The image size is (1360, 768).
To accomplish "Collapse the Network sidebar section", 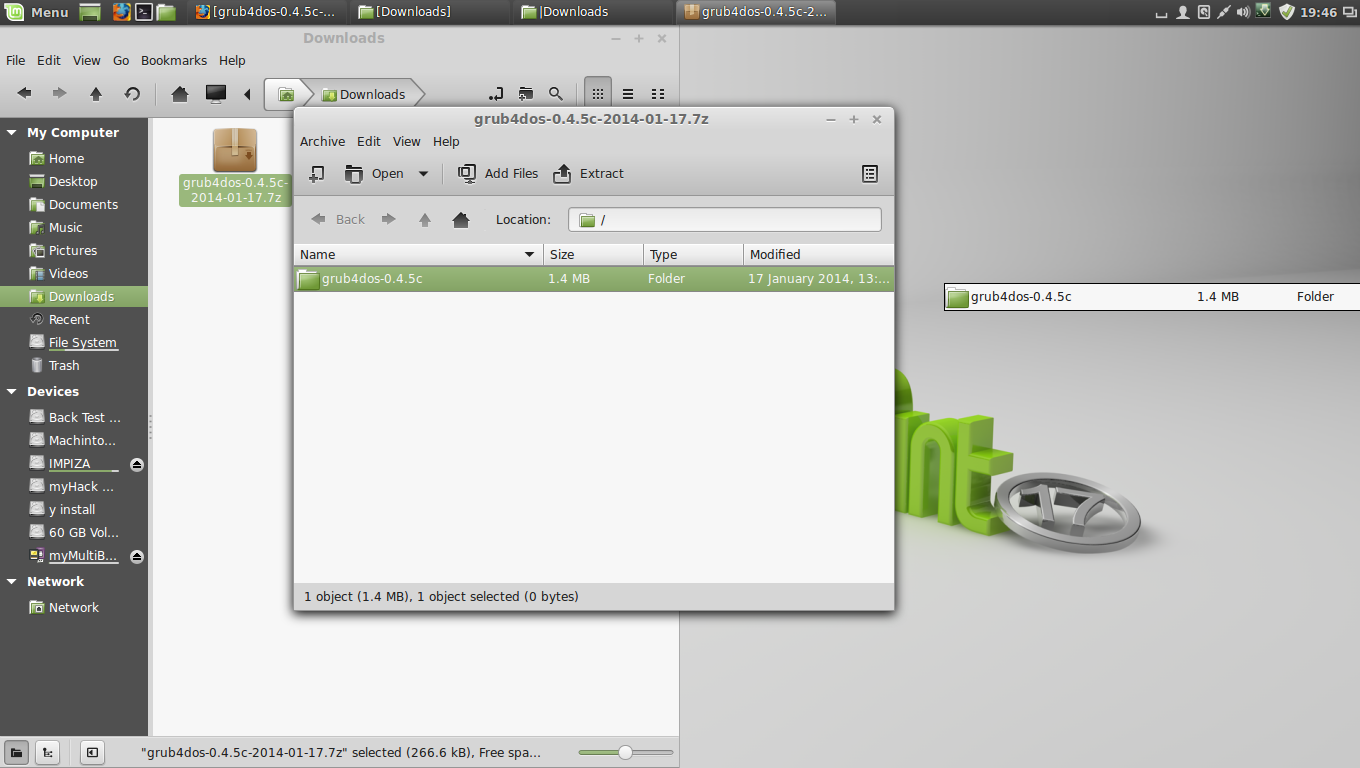I will point(12,581).
